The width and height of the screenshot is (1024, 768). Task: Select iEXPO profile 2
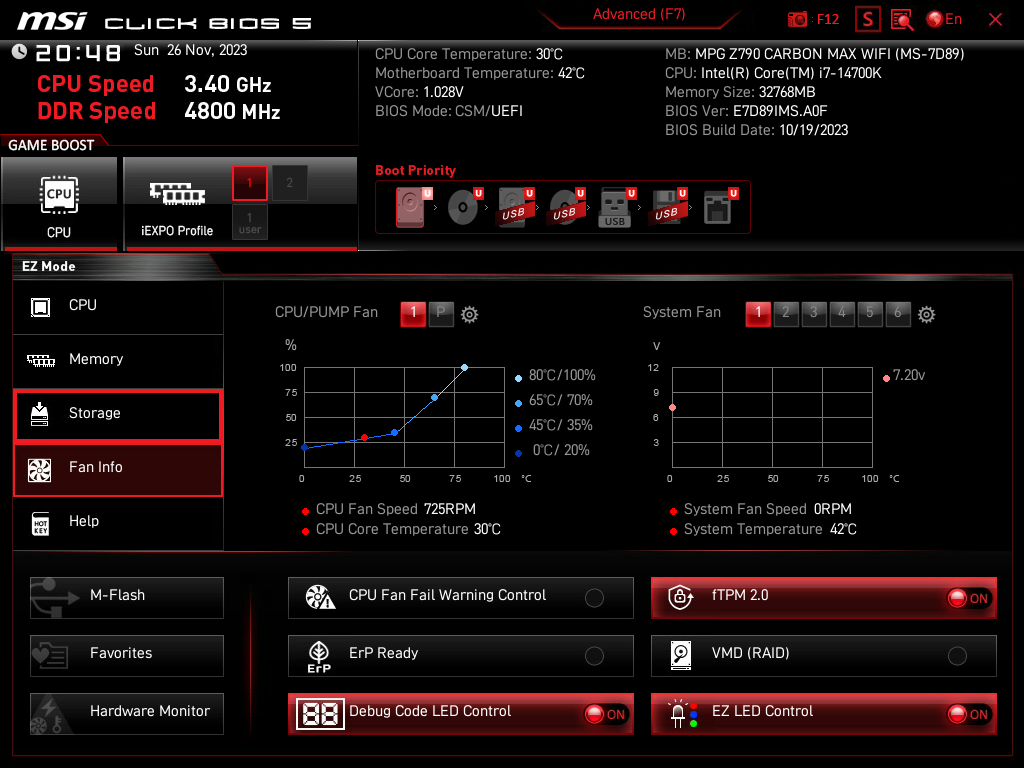(x=289, y=183)
